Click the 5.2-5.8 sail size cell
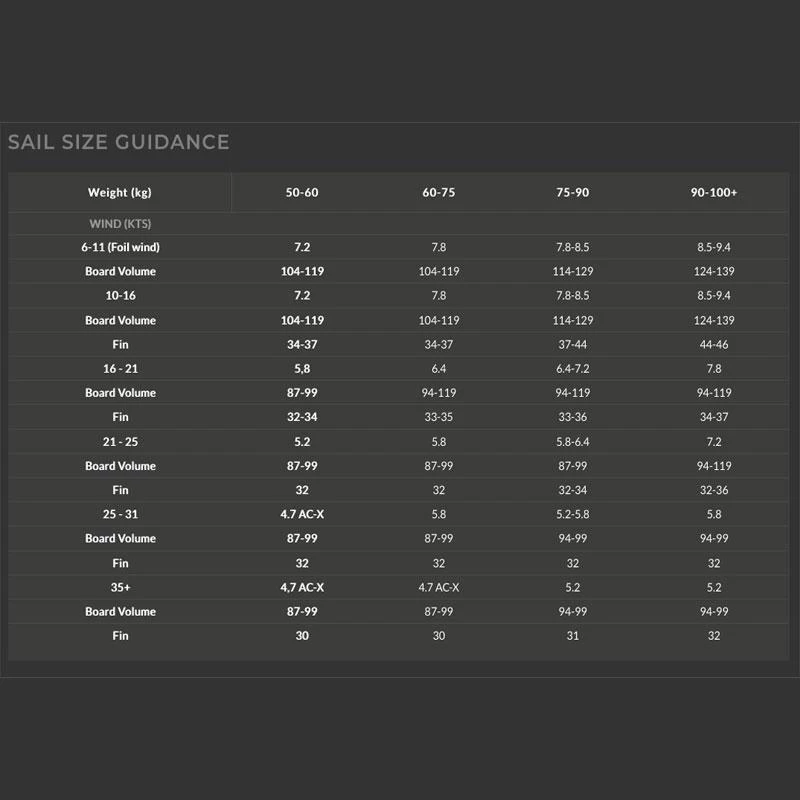 (x=573, y=515)
